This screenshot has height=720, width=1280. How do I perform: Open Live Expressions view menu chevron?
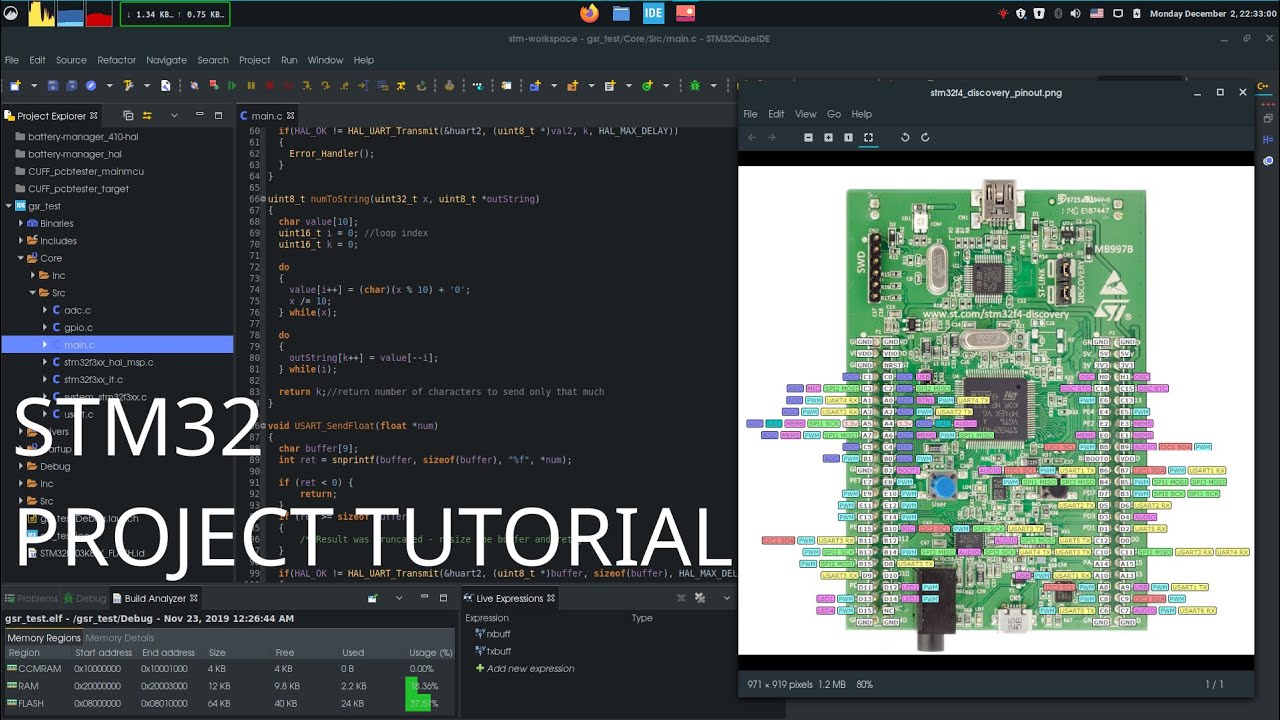tap(727, 598)
